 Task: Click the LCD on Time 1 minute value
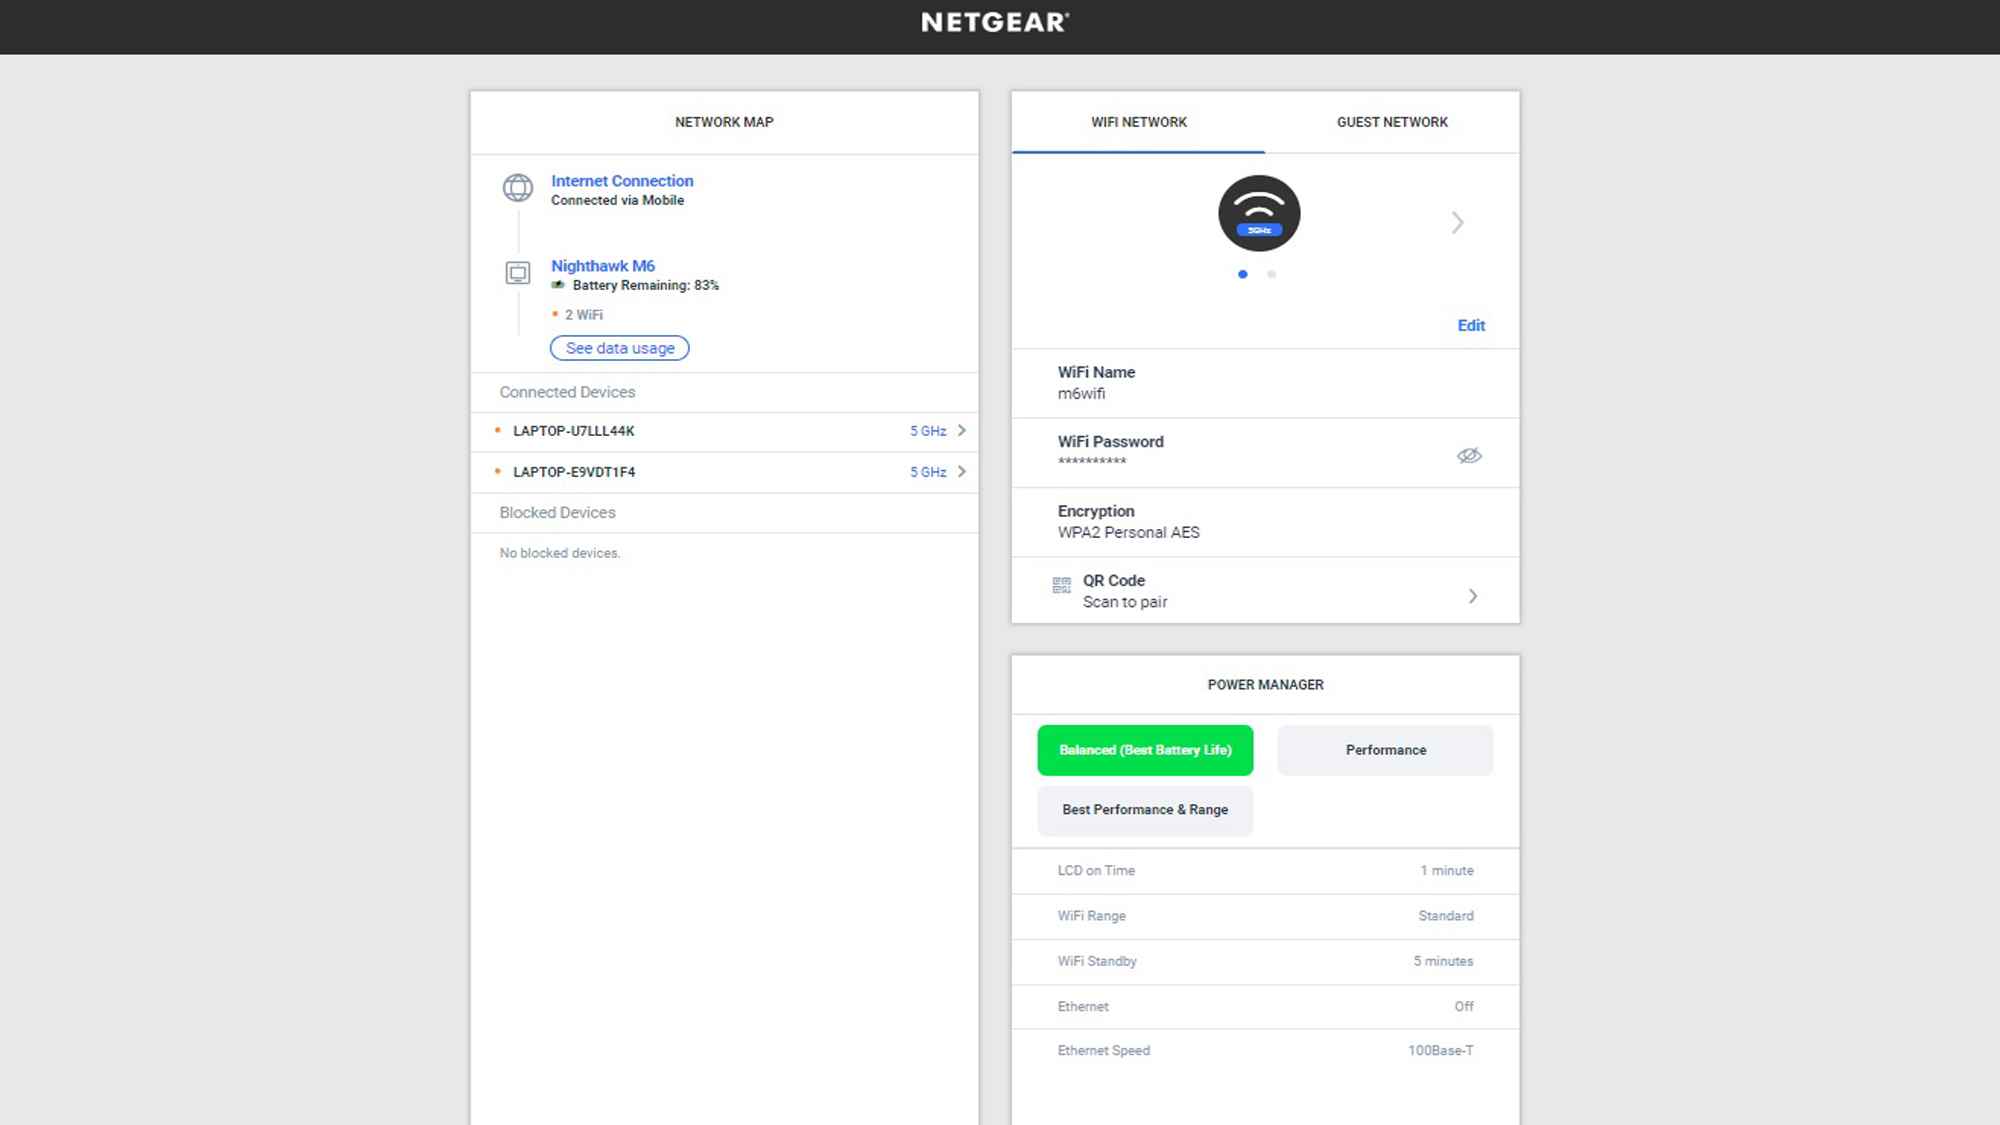1447,871
